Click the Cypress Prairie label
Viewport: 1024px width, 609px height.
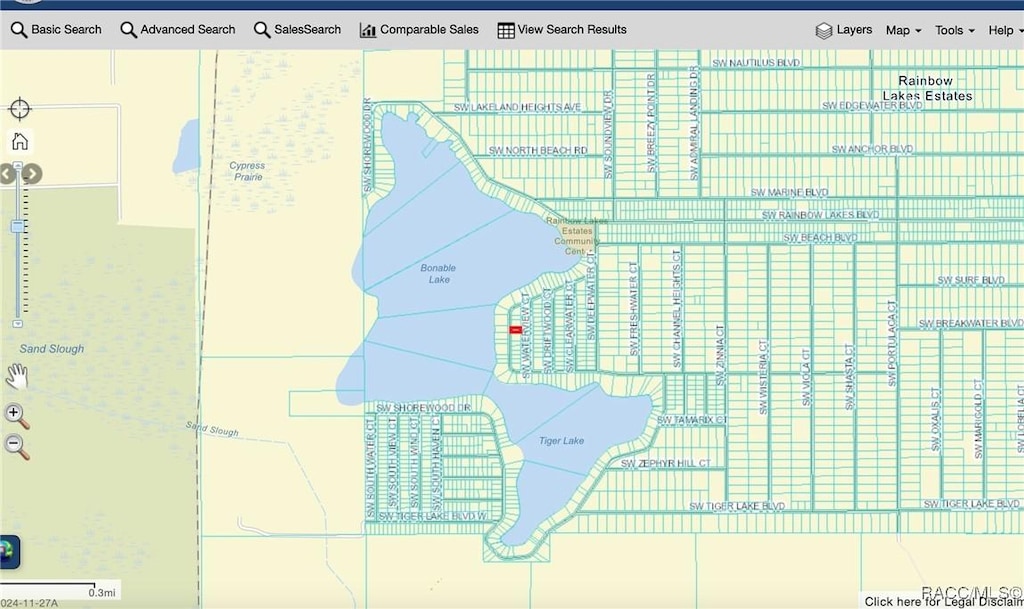[248, 171]
